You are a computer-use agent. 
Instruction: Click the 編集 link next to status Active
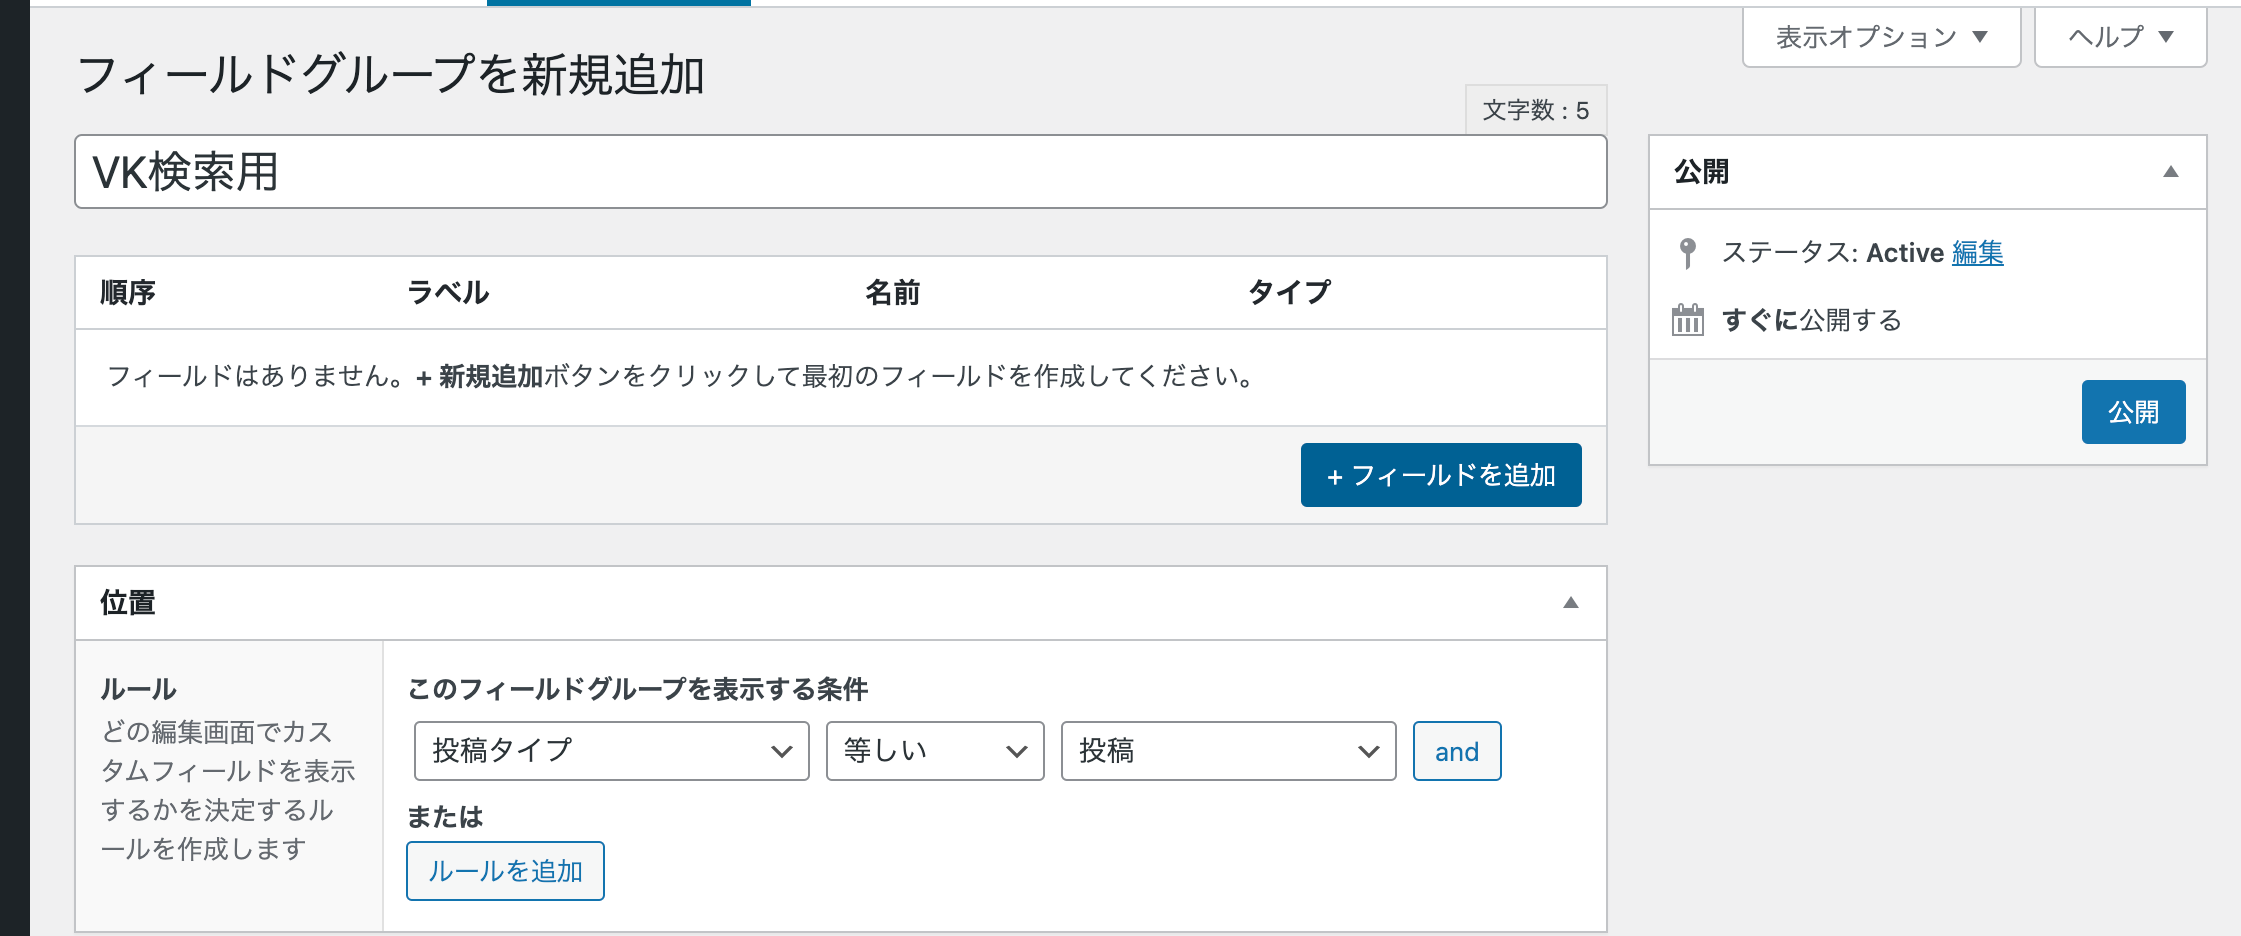(x=1977, y=253)
